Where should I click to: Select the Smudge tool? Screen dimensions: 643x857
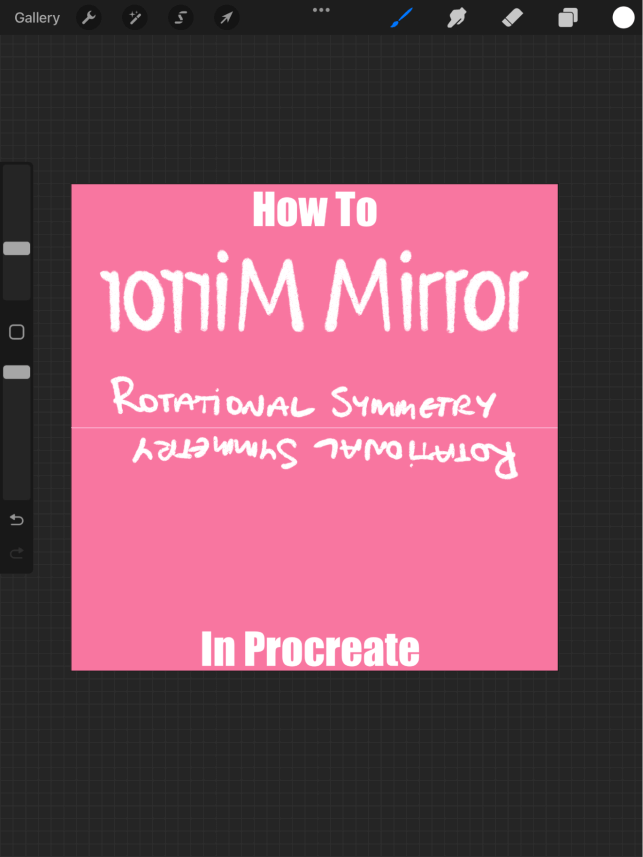[457, 17]
